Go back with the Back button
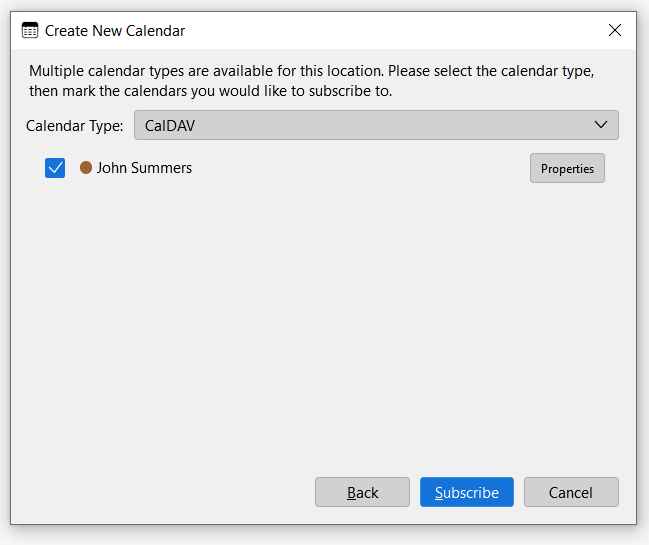The height and width of the screenshot is (545, 649). click(362, 492)
